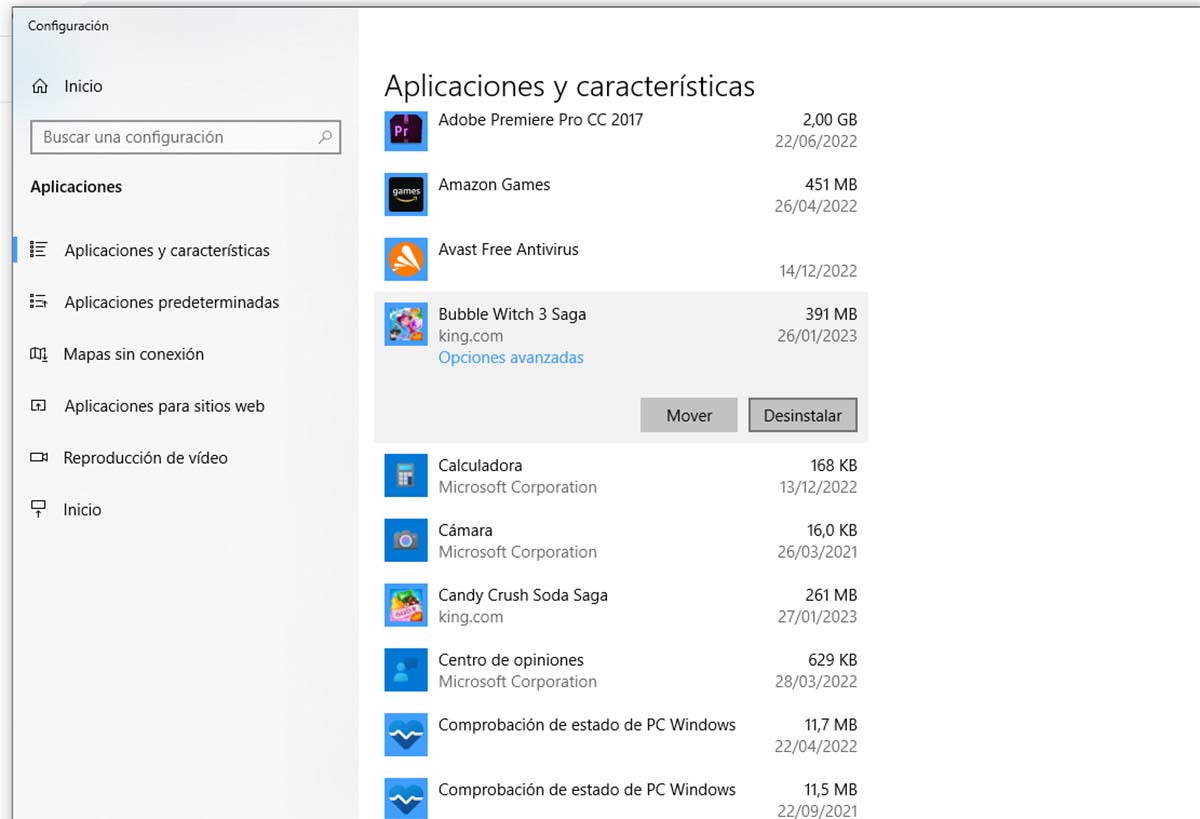
Task: Go to Mapas sin conexión
Action: pos(133,354)
